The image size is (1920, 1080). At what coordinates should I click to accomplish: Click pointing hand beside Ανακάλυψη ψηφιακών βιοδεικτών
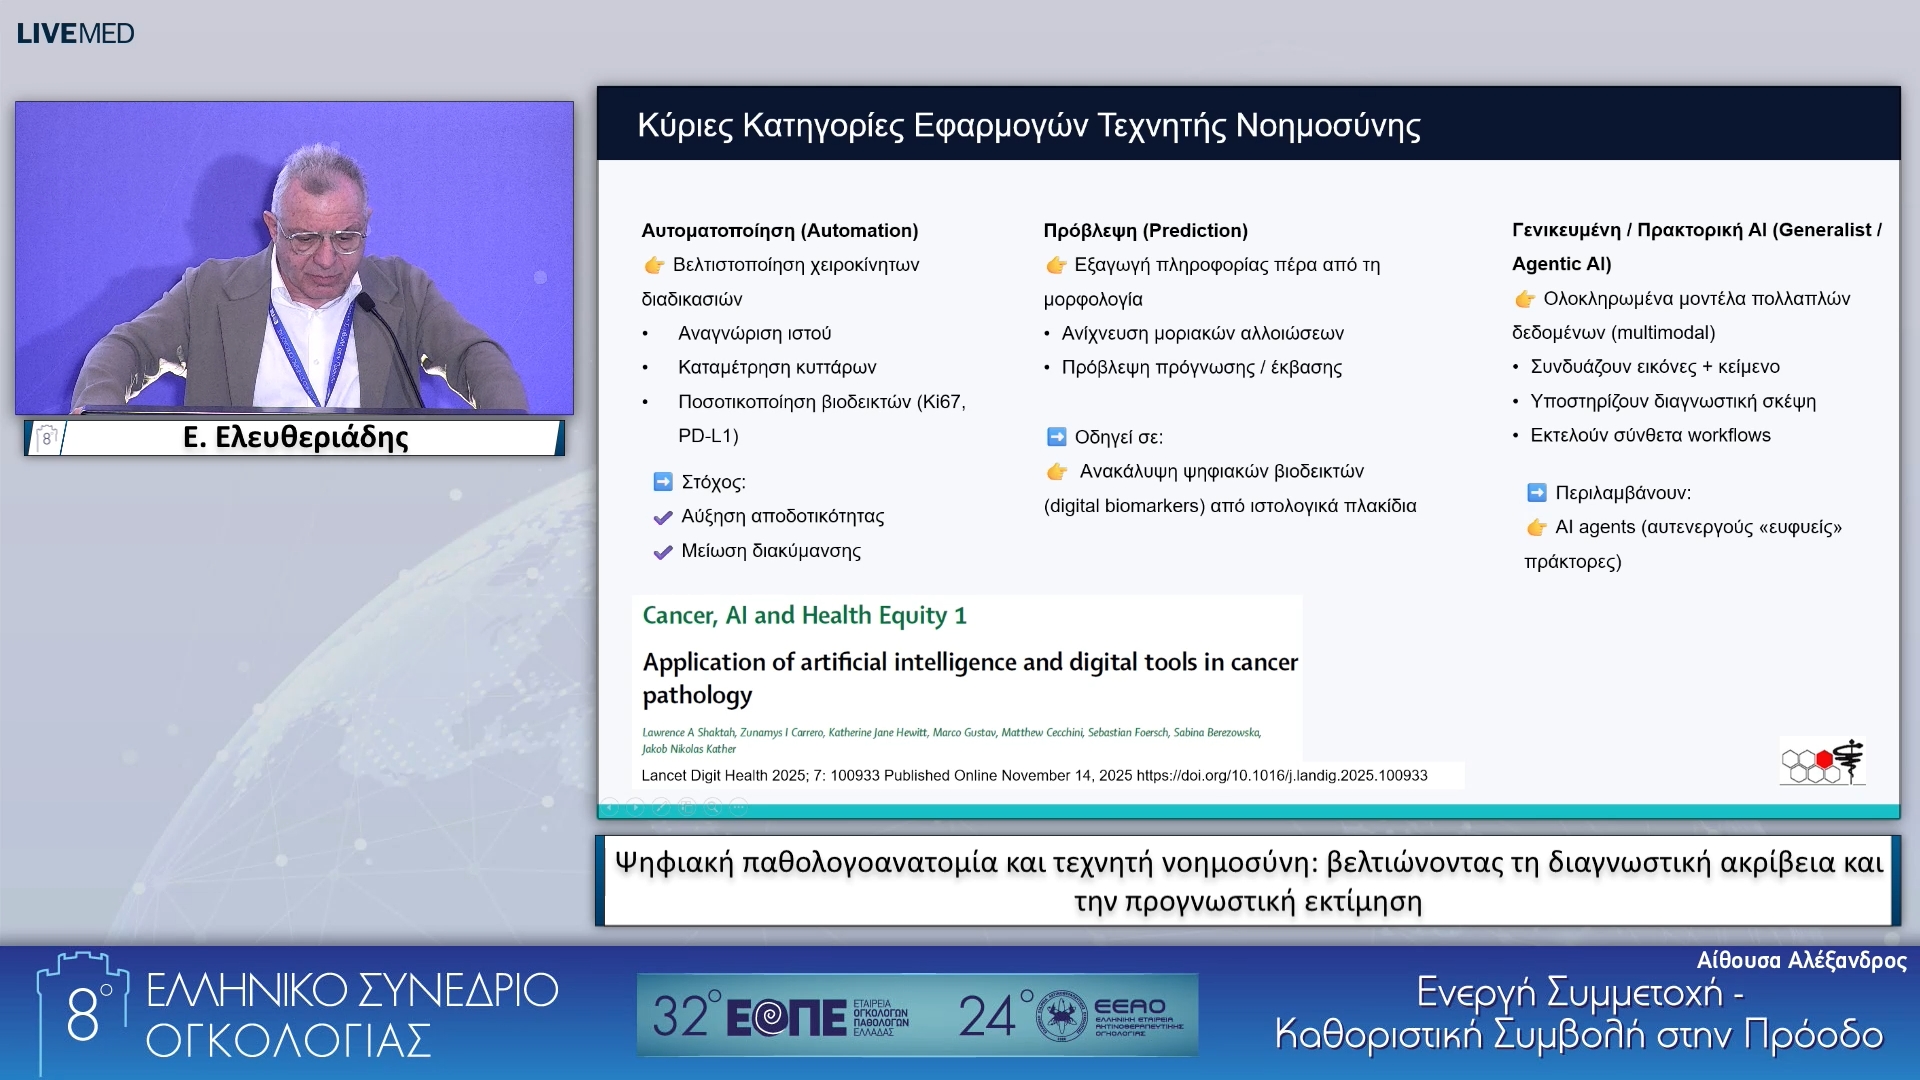1057,471
